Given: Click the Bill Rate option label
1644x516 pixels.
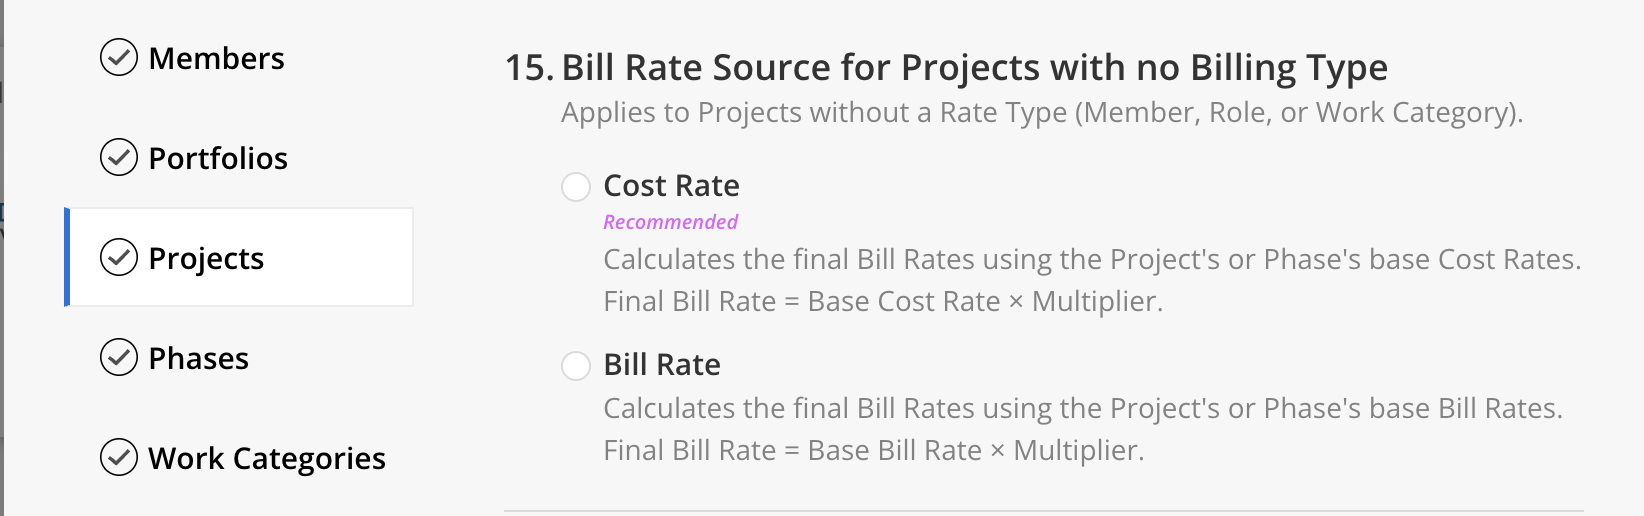Looking at the screenshot, I should pos(661,365).
